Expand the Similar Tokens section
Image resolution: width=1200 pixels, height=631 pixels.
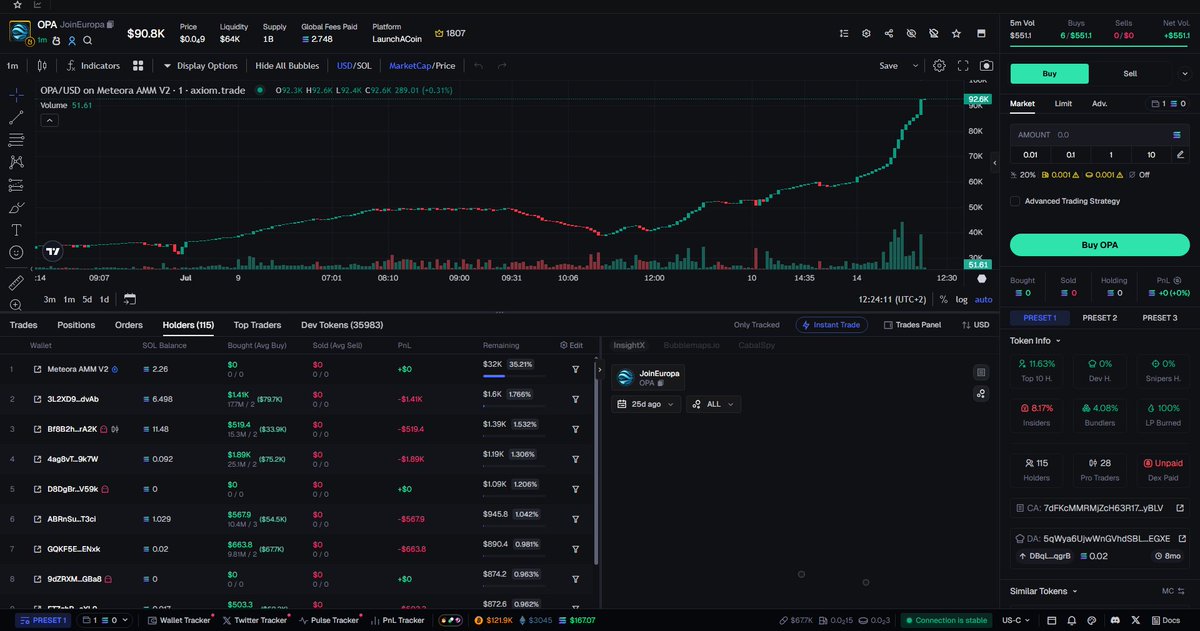(1044, 591)
